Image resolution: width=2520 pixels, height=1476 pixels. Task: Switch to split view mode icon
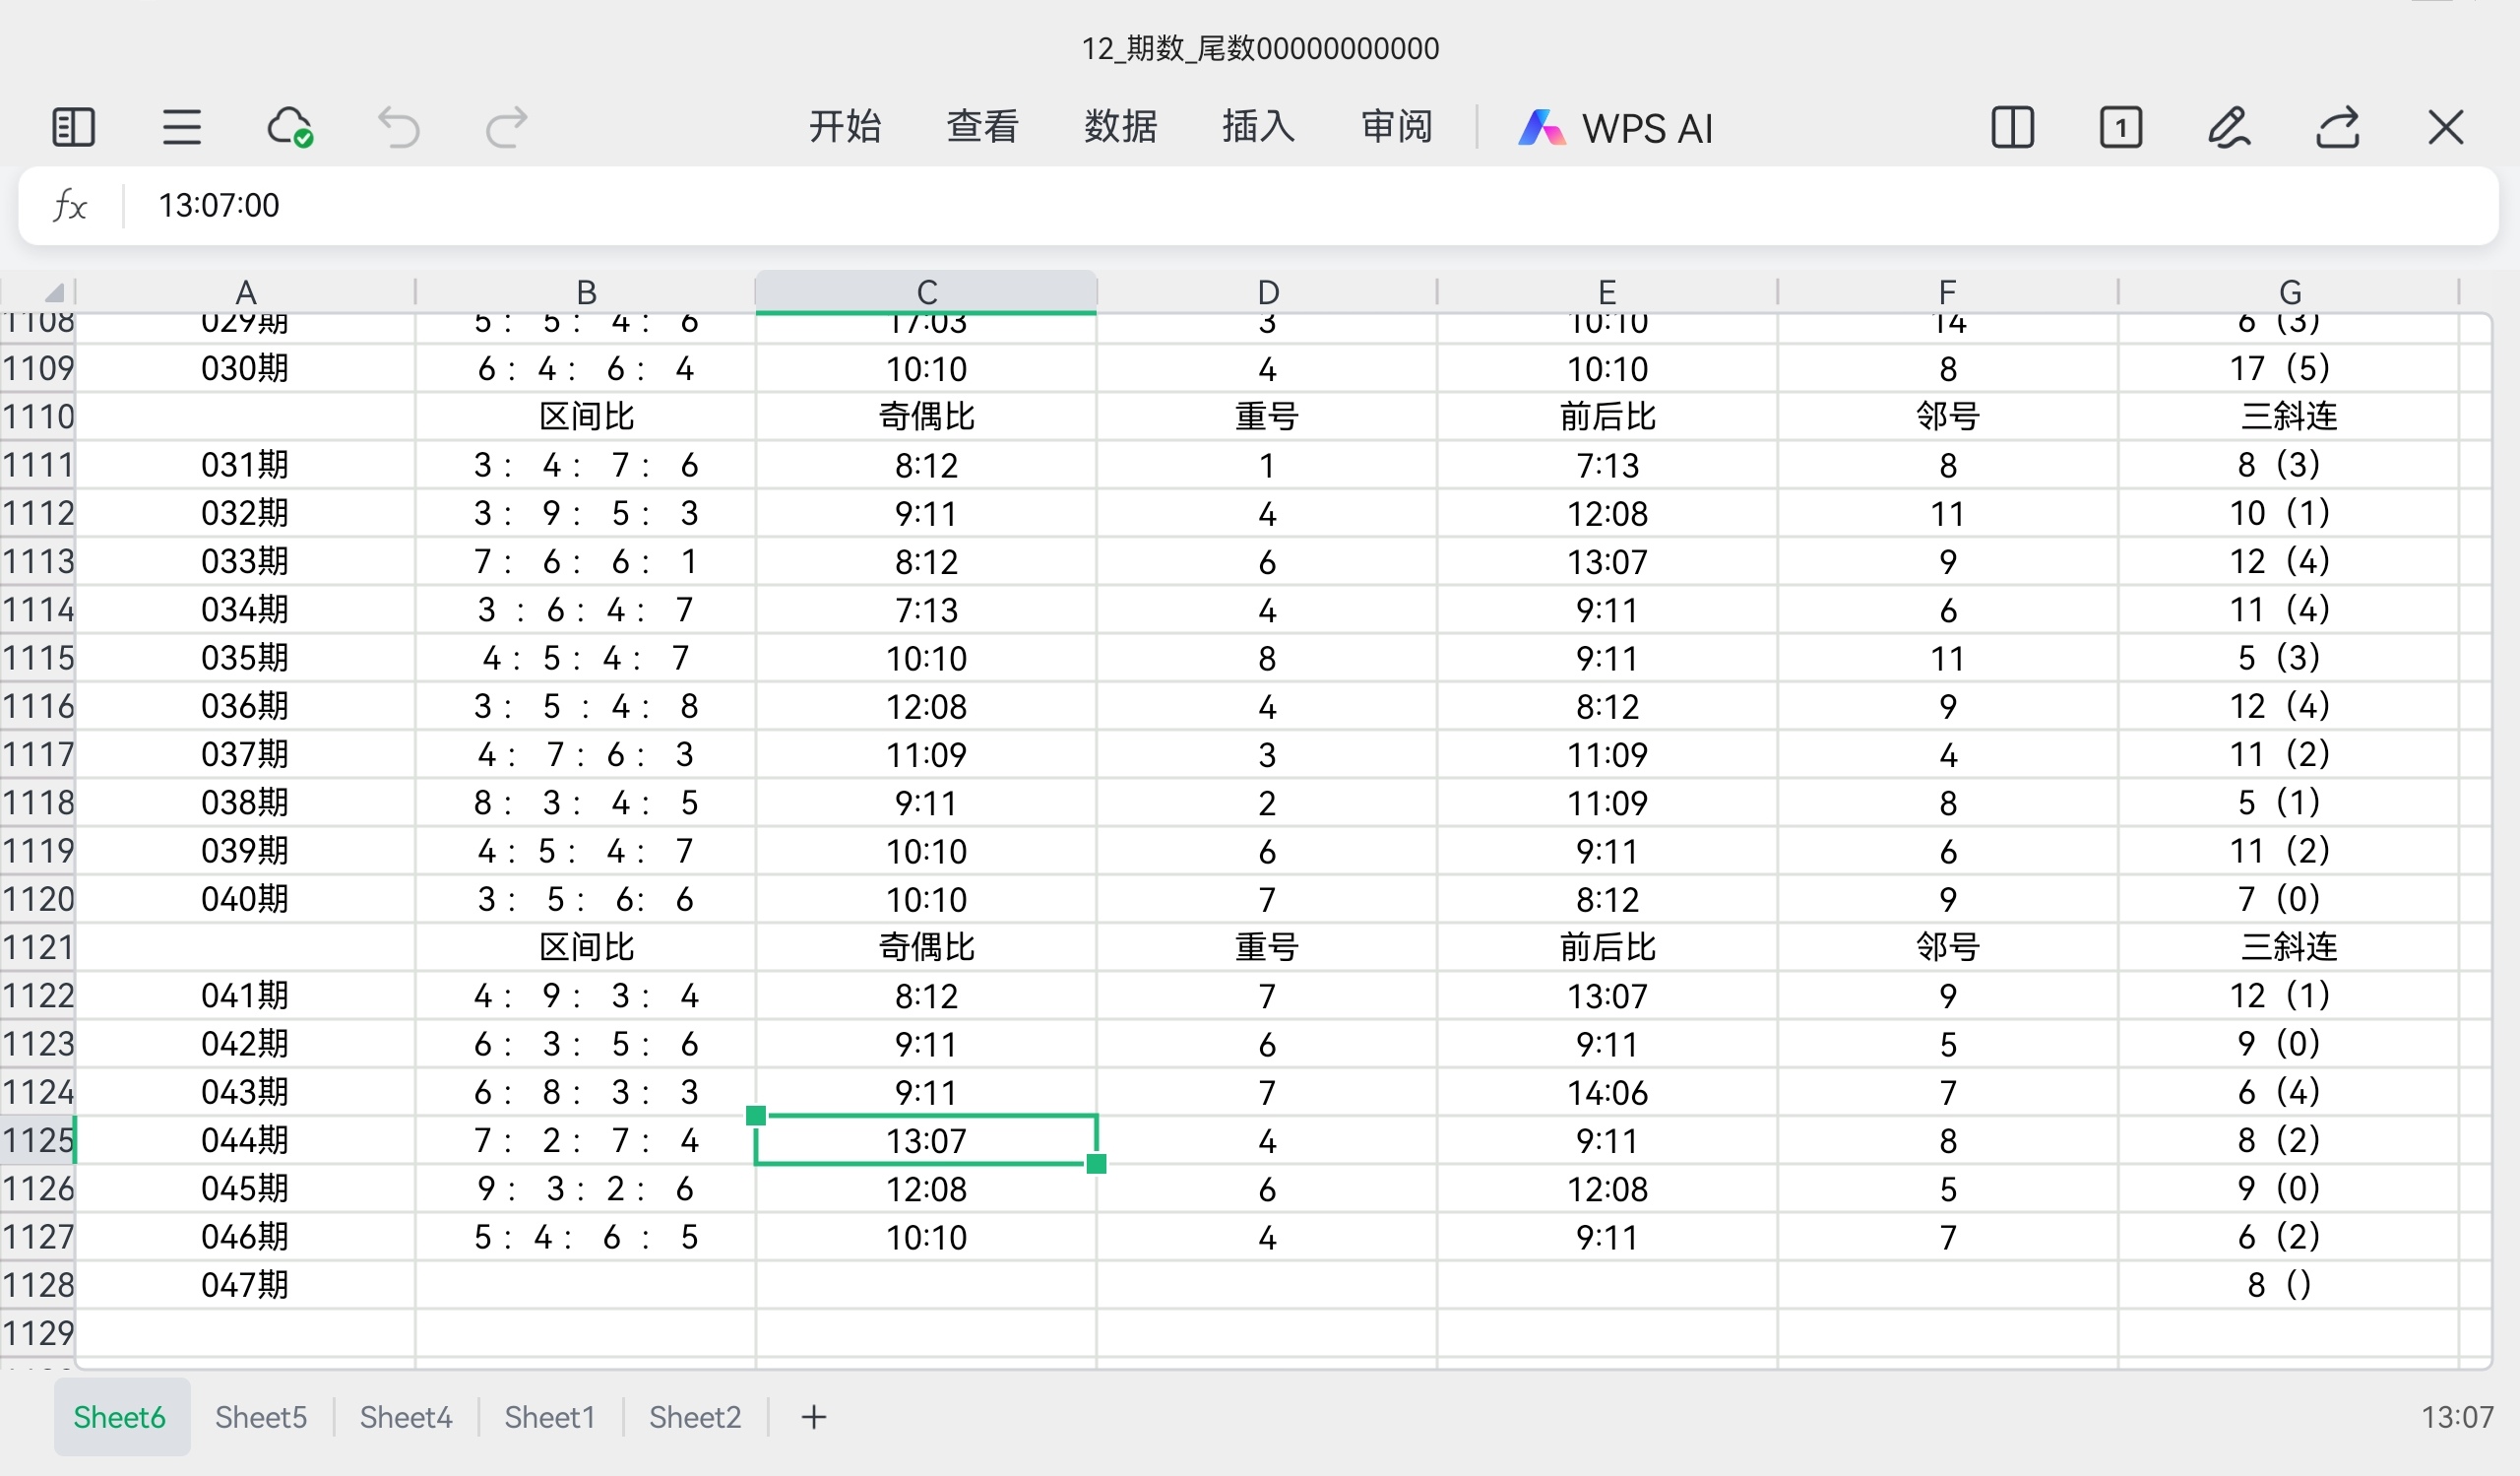tap(2012, 128)
